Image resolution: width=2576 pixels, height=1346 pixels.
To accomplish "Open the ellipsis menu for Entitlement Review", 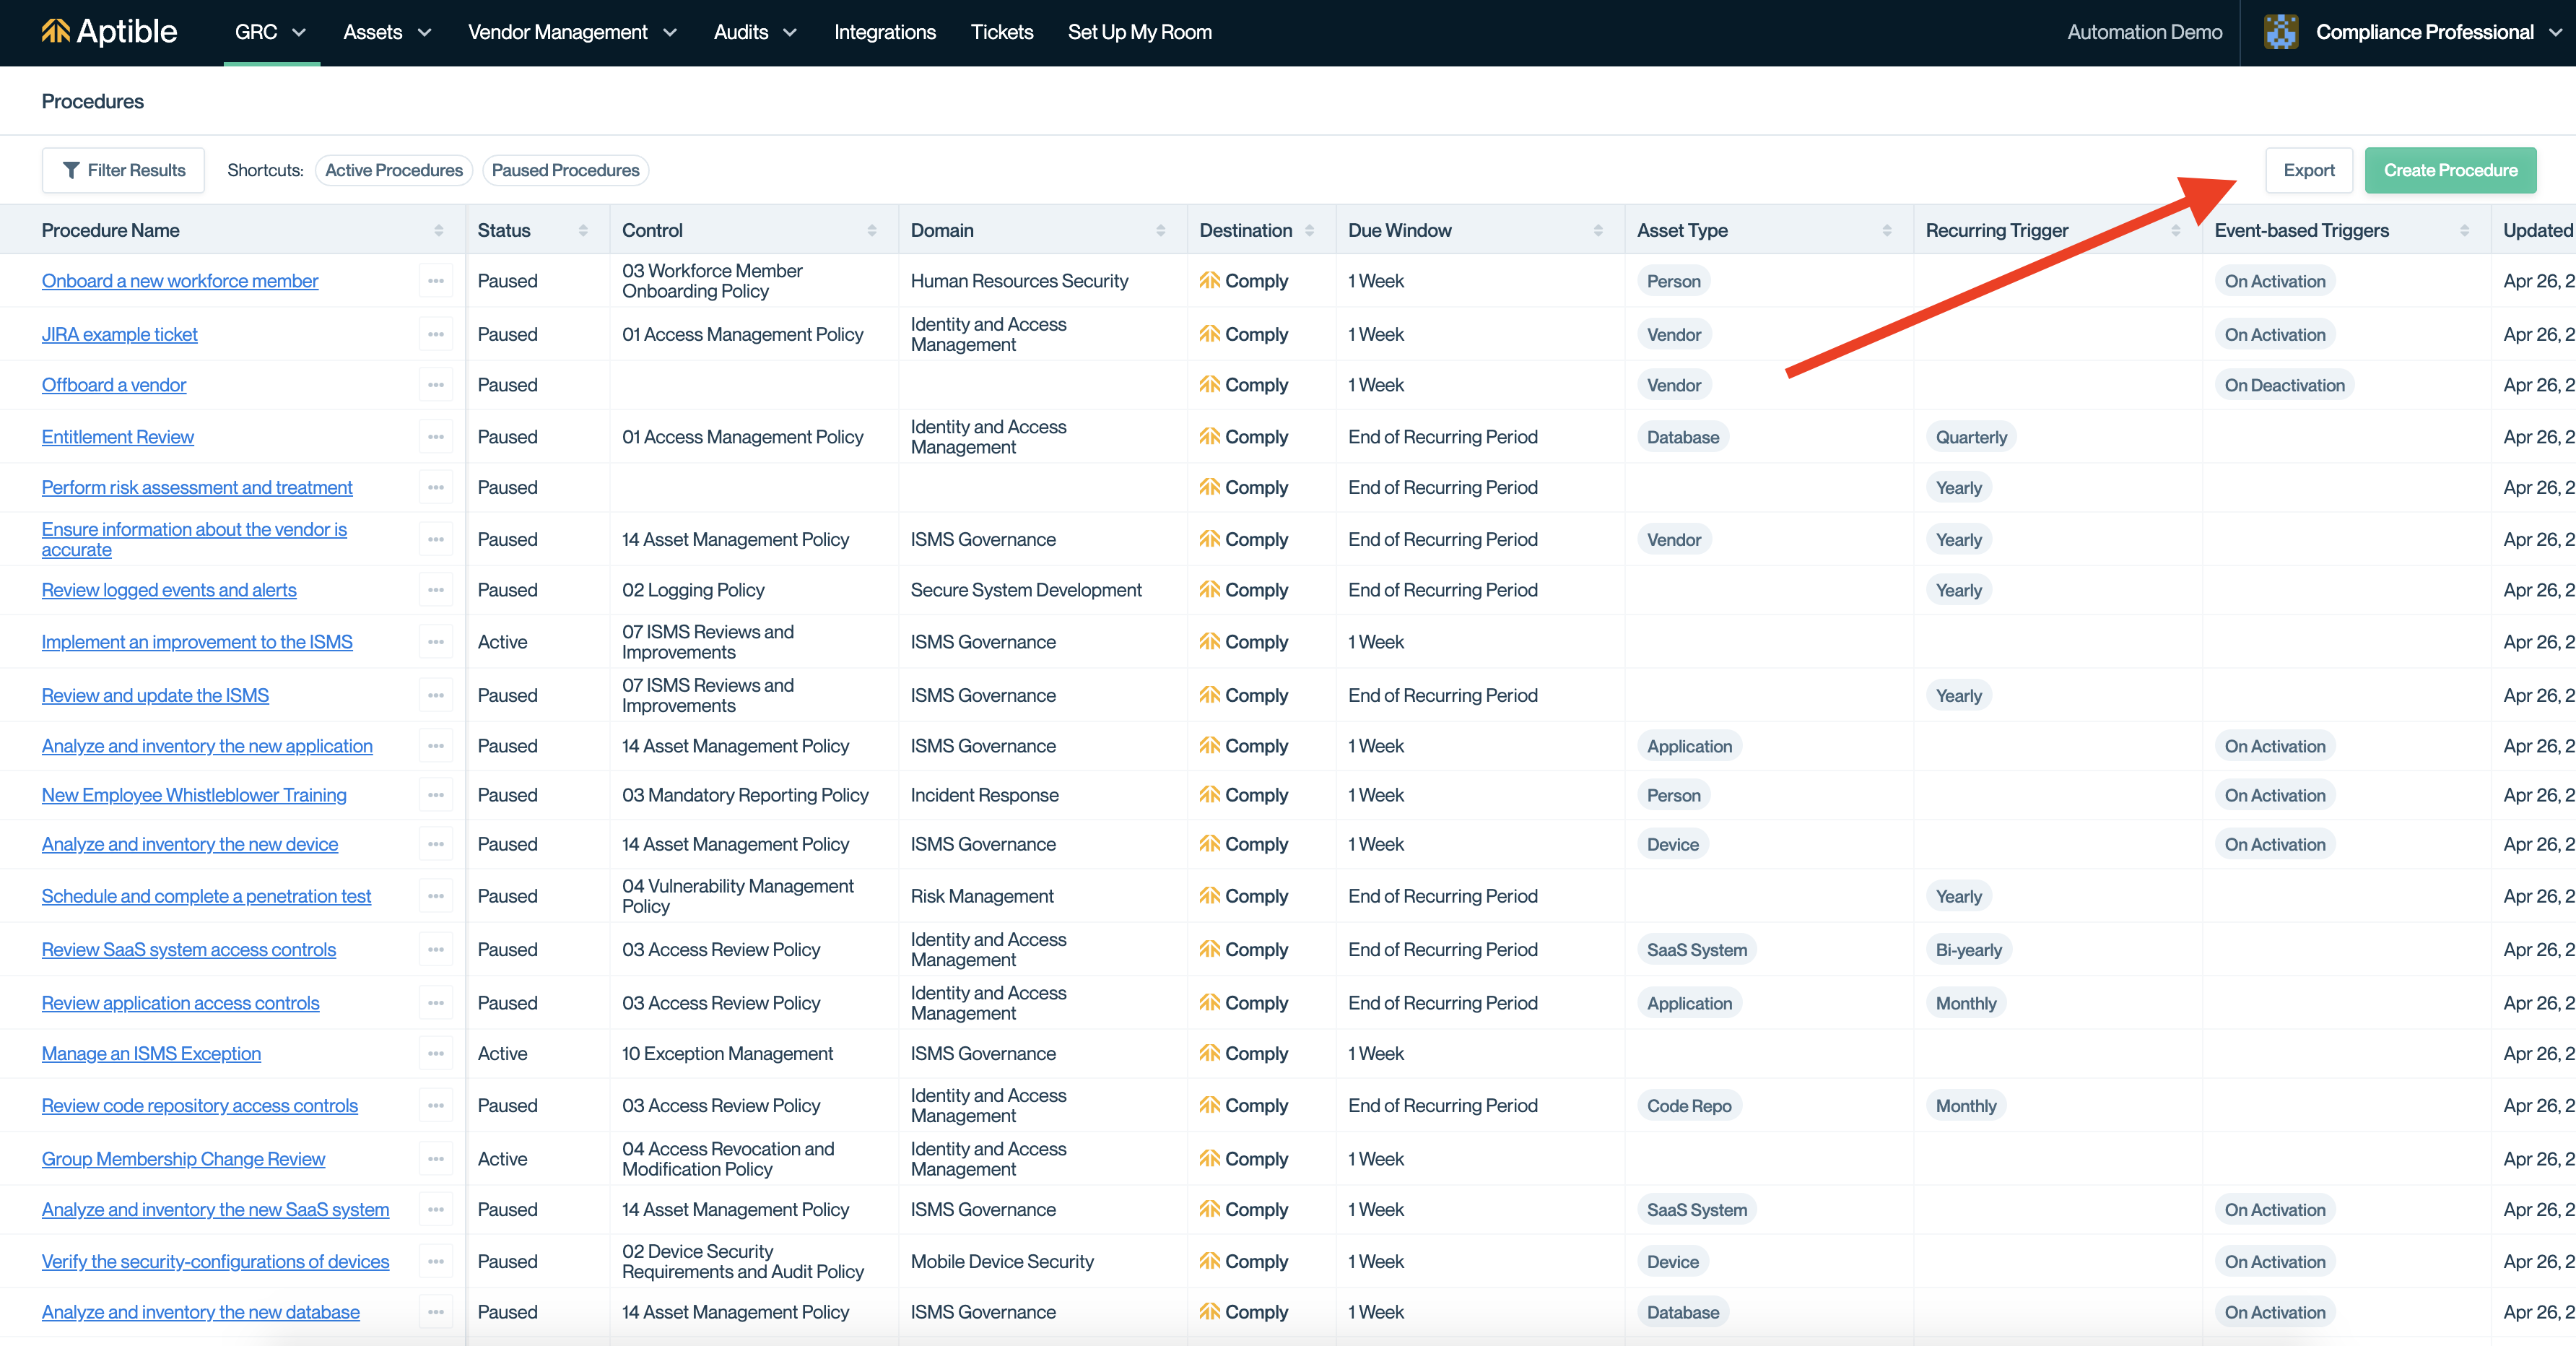I will (436, 437).
